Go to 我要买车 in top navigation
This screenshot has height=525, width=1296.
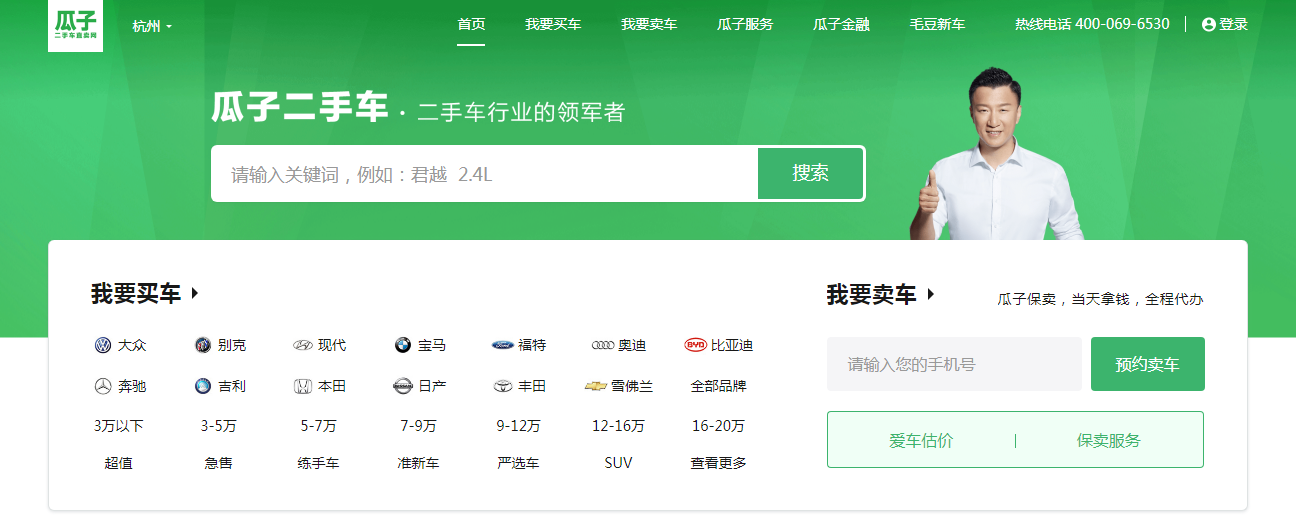(x=553, y=24)
